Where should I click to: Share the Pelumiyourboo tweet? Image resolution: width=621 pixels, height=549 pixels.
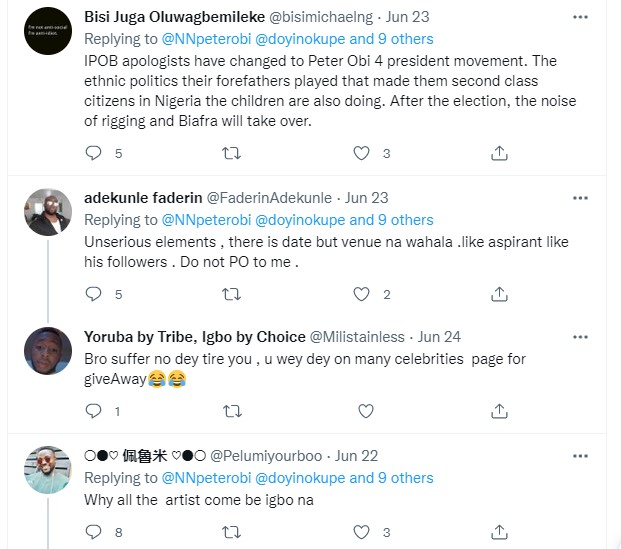click(499, 531)
